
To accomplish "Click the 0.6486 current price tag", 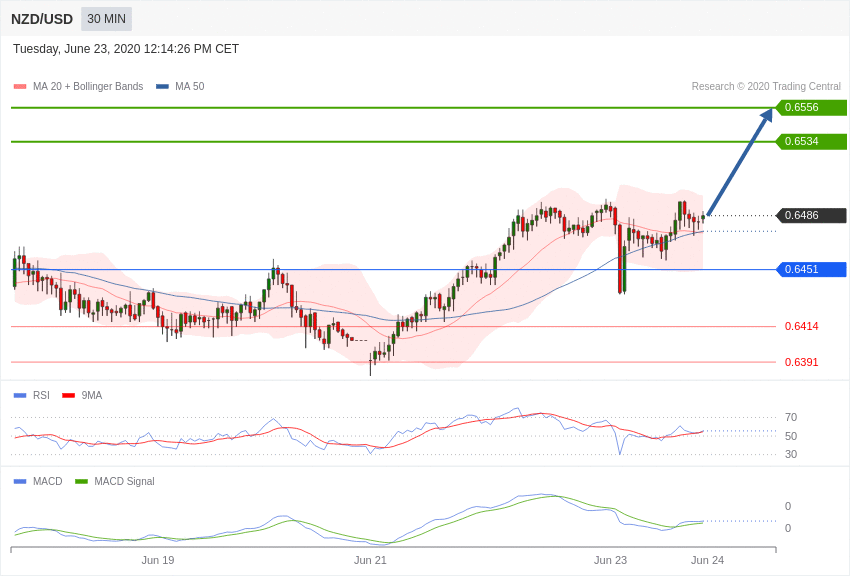I will click(811, 216).
